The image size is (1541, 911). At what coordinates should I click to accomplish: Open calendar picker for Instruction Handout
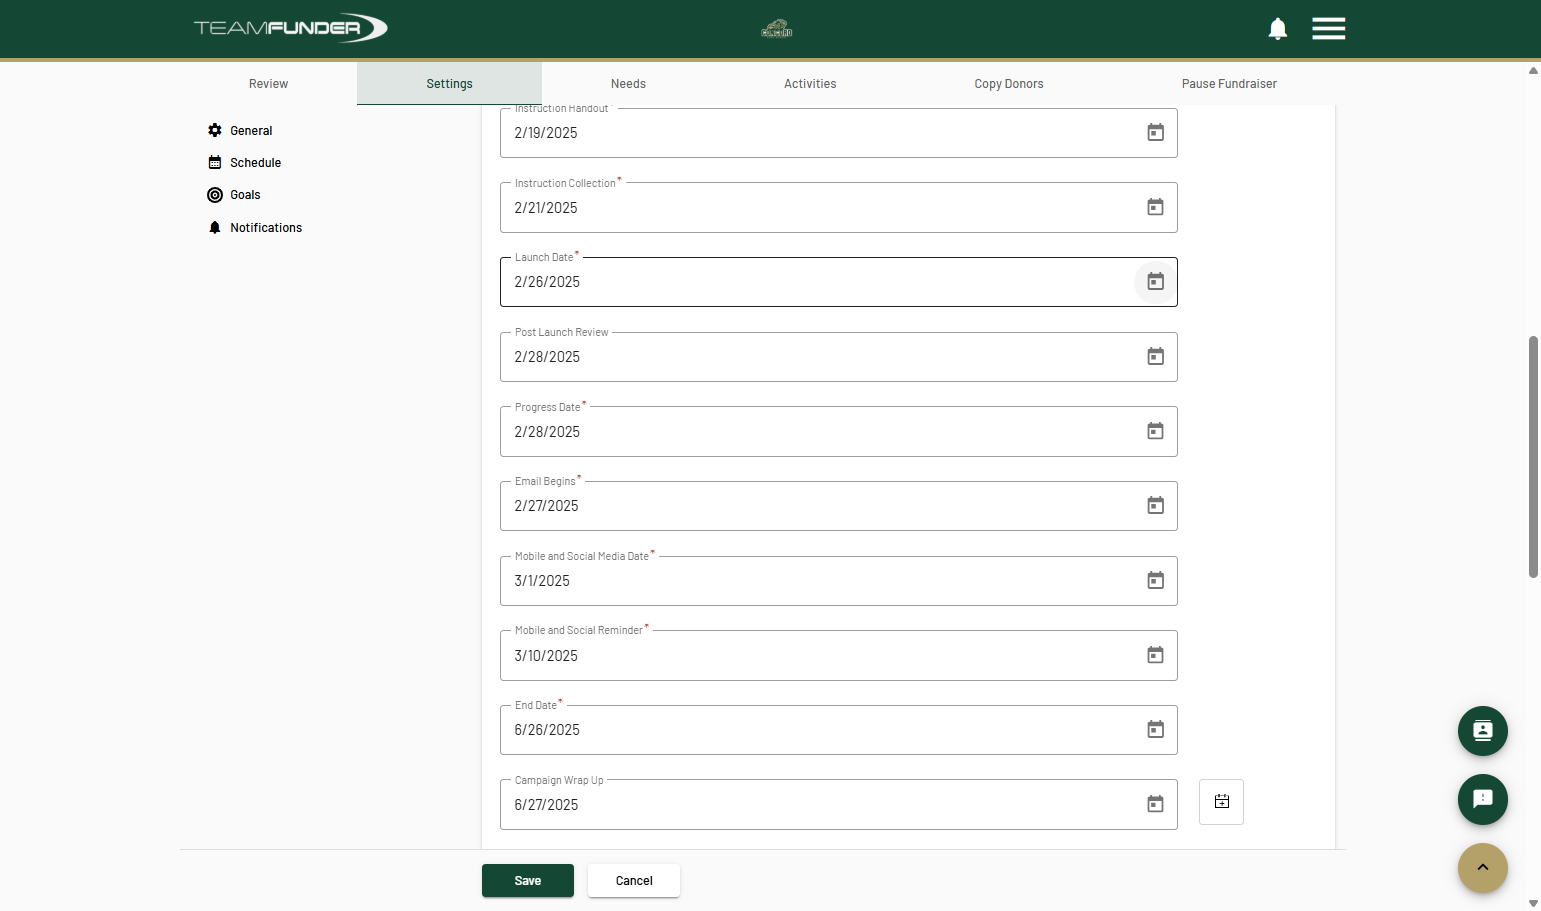coord(1155,133)
